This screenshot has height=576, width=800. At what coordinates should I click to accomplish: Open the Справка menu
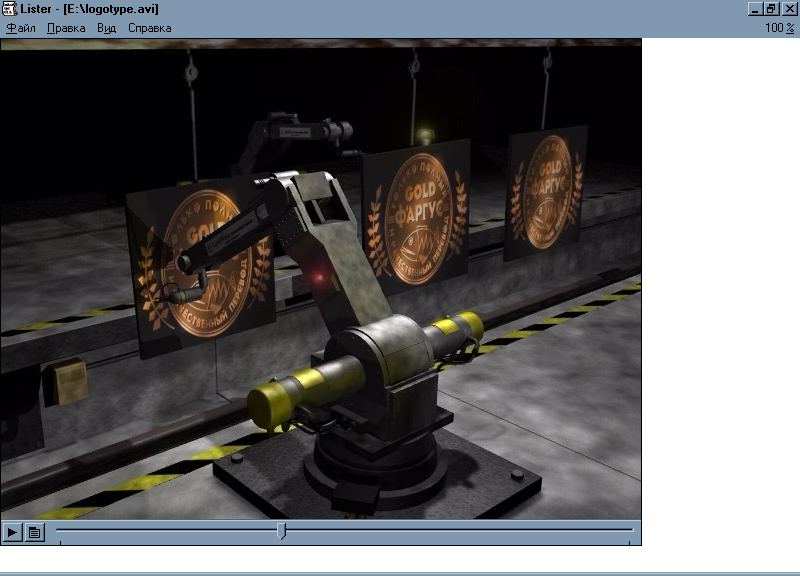149,28
